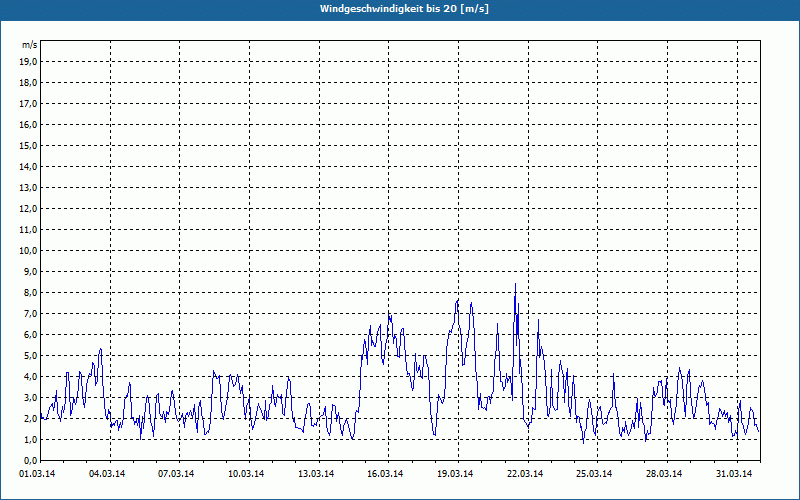Select the 31.03.14 date label
The width and height of the screenshot is (800, 500).
734,474
